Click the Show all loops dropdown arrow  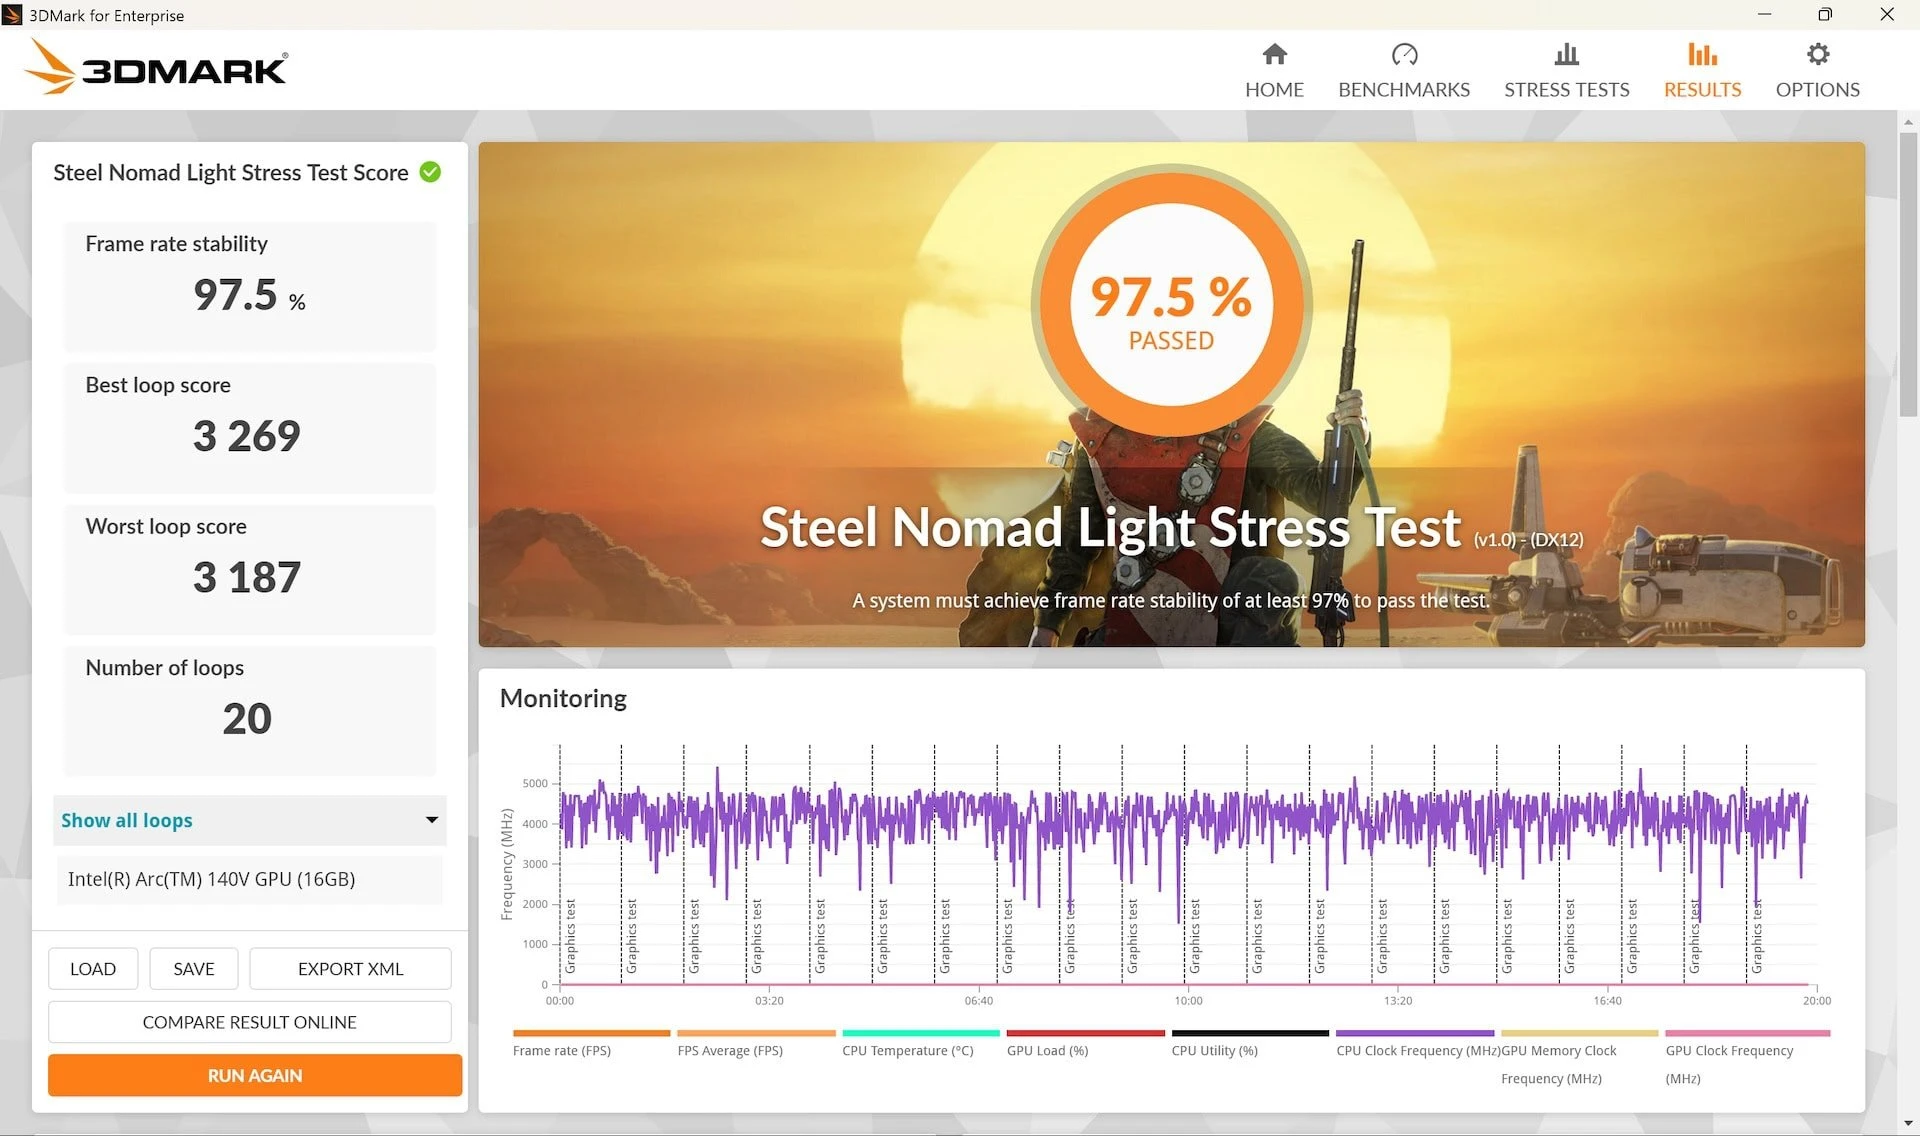(432, 820)
